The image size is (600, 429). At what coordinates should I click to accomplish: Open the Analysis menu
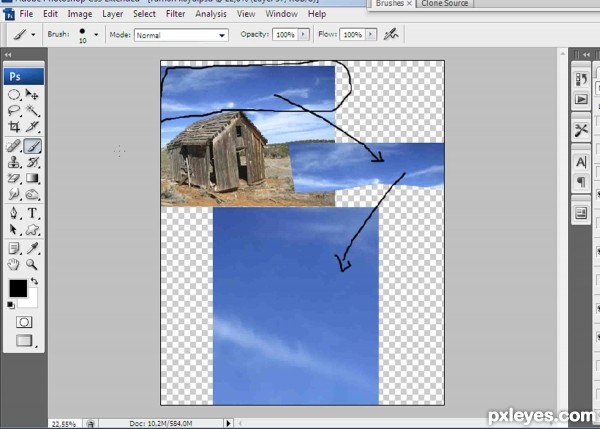click(x=211, y=14)
